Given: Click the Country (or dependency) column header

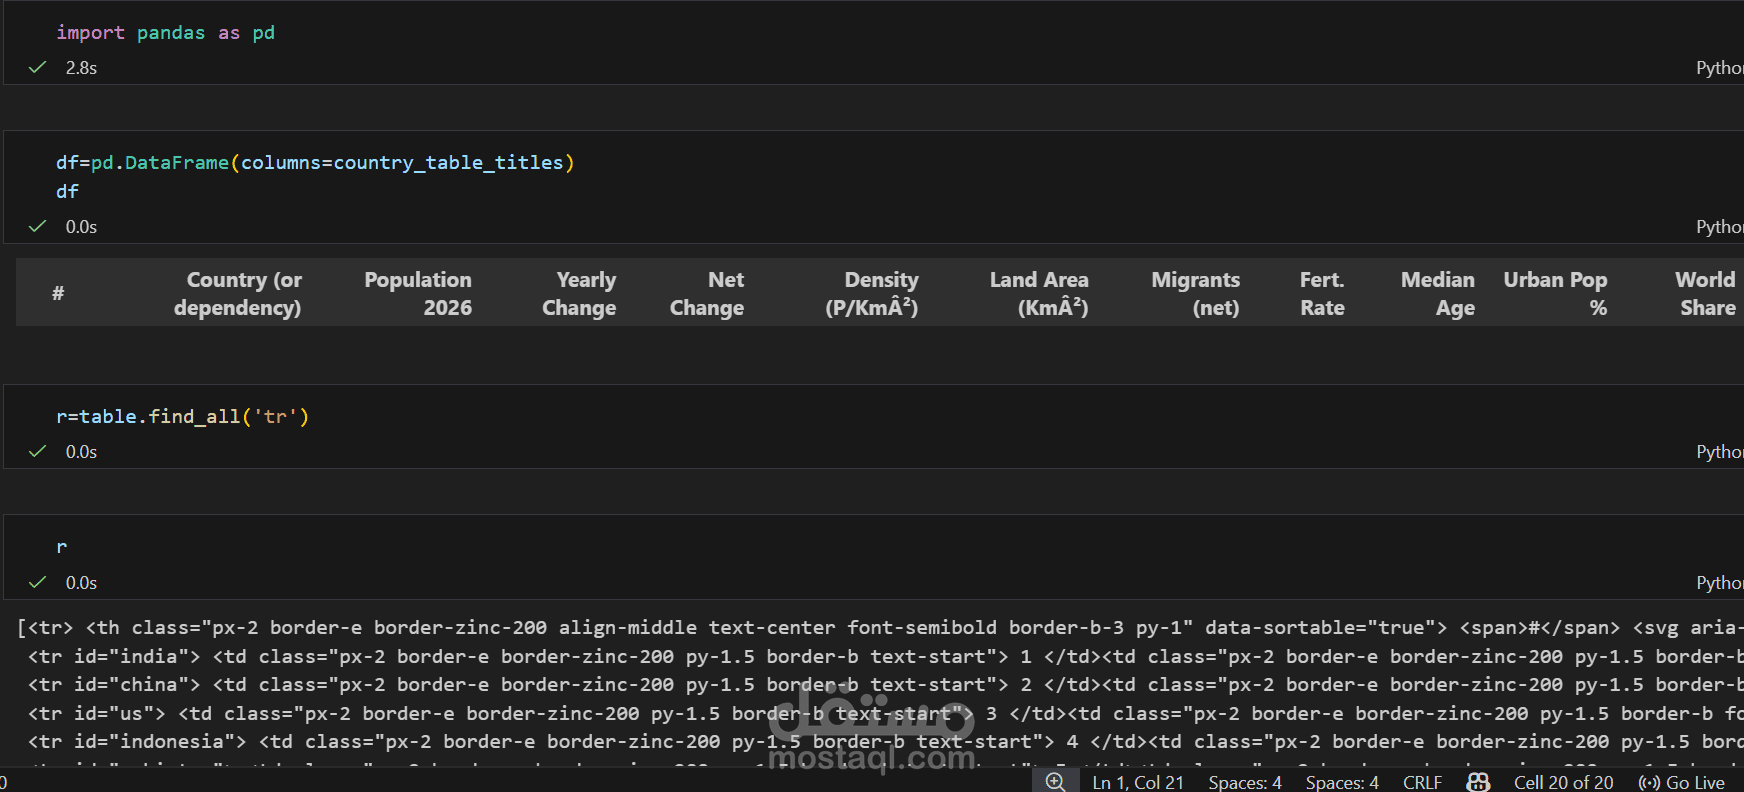Looking at the screenshot, I should 238,293.
